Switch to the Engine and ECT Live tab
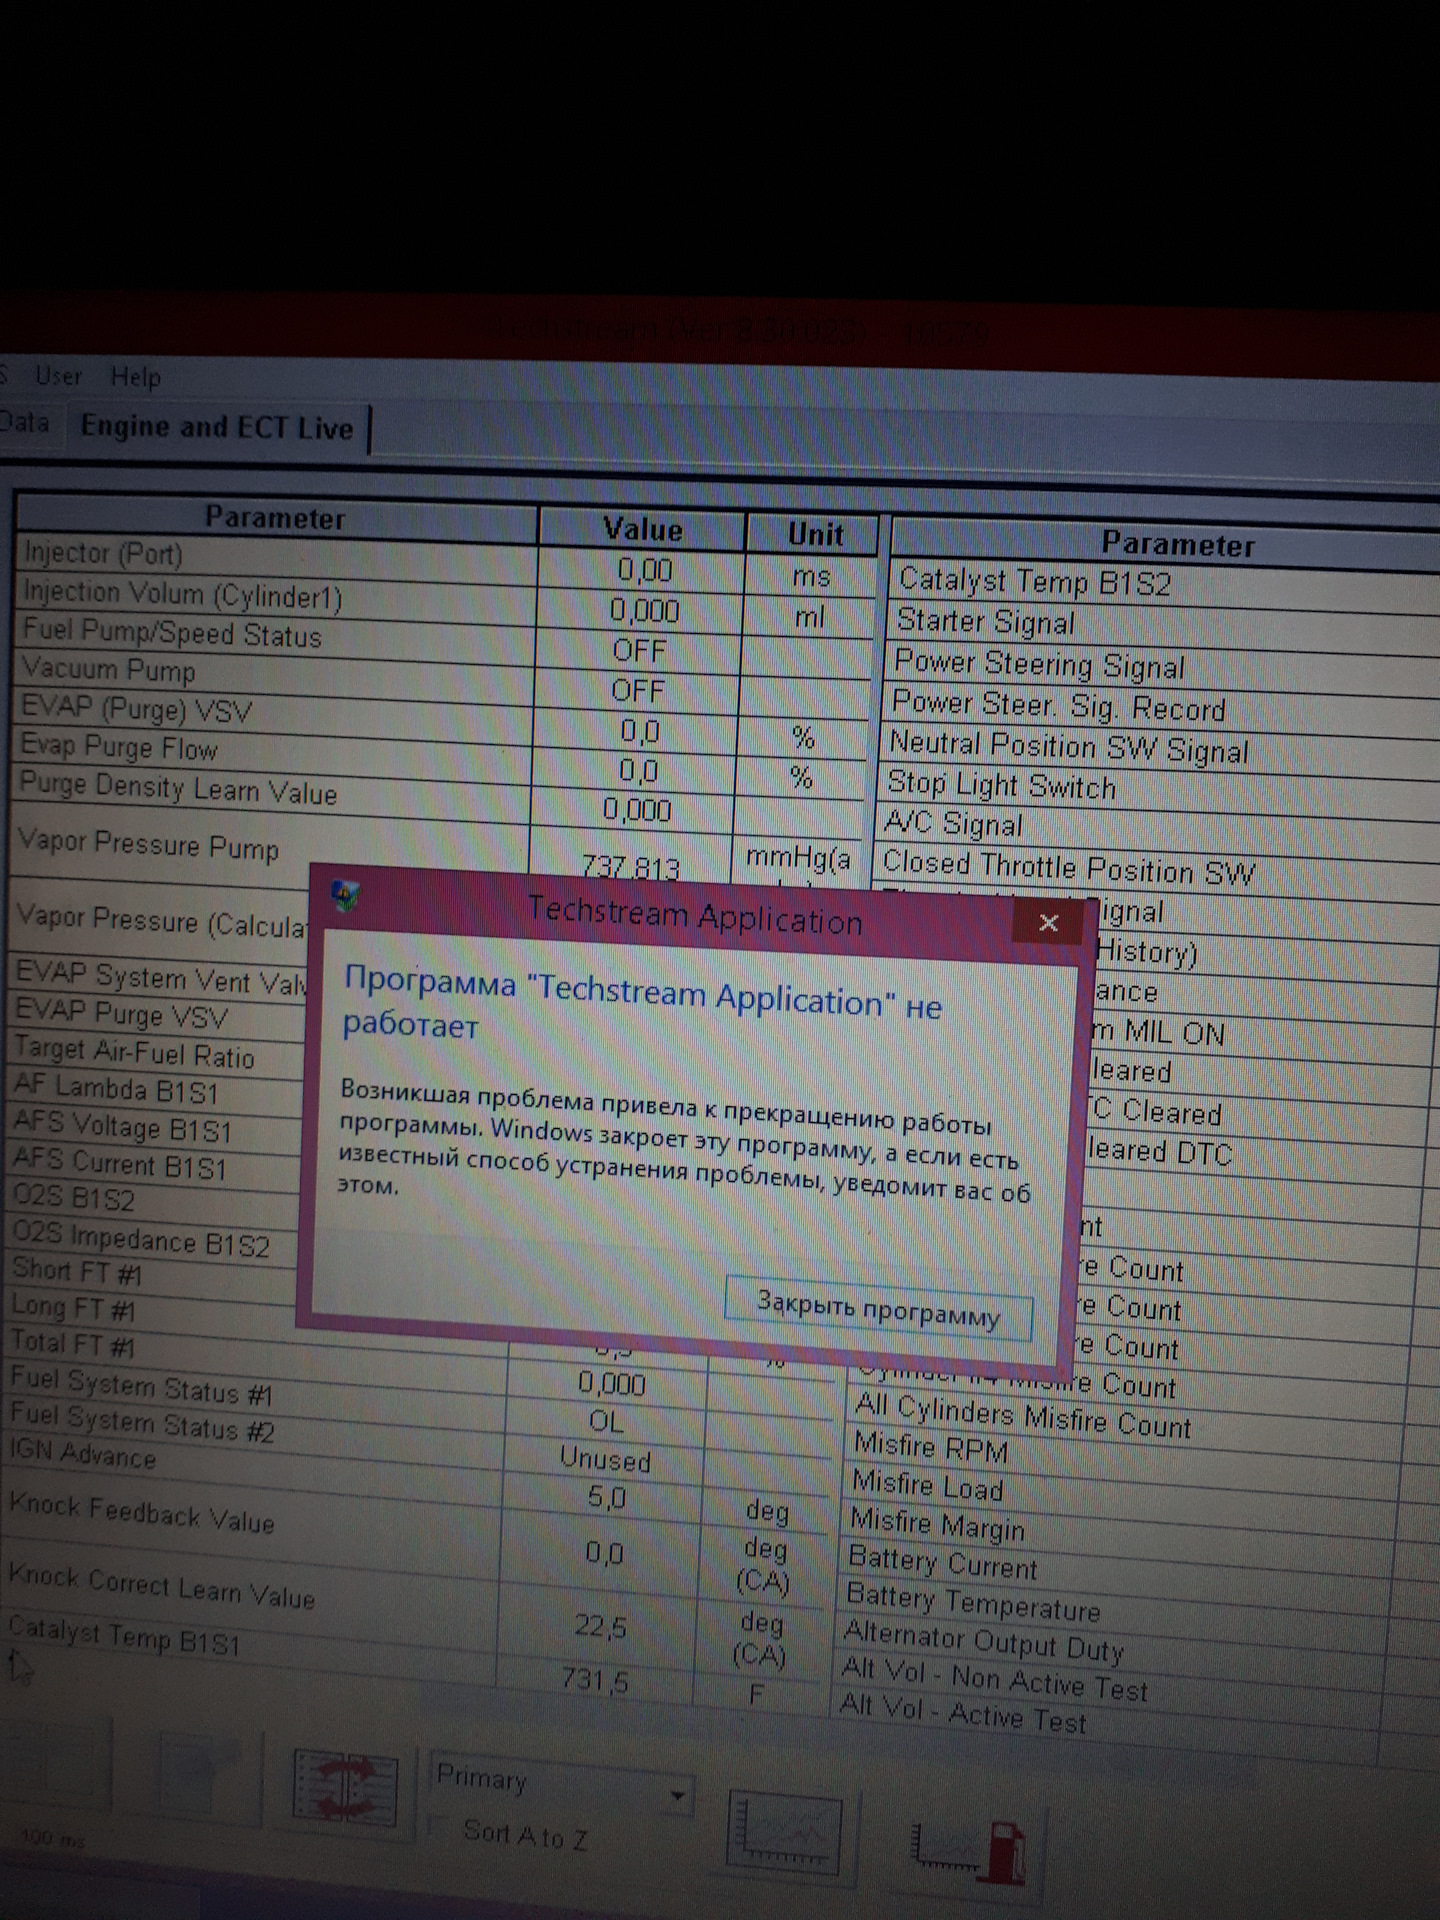 point(216,427)
